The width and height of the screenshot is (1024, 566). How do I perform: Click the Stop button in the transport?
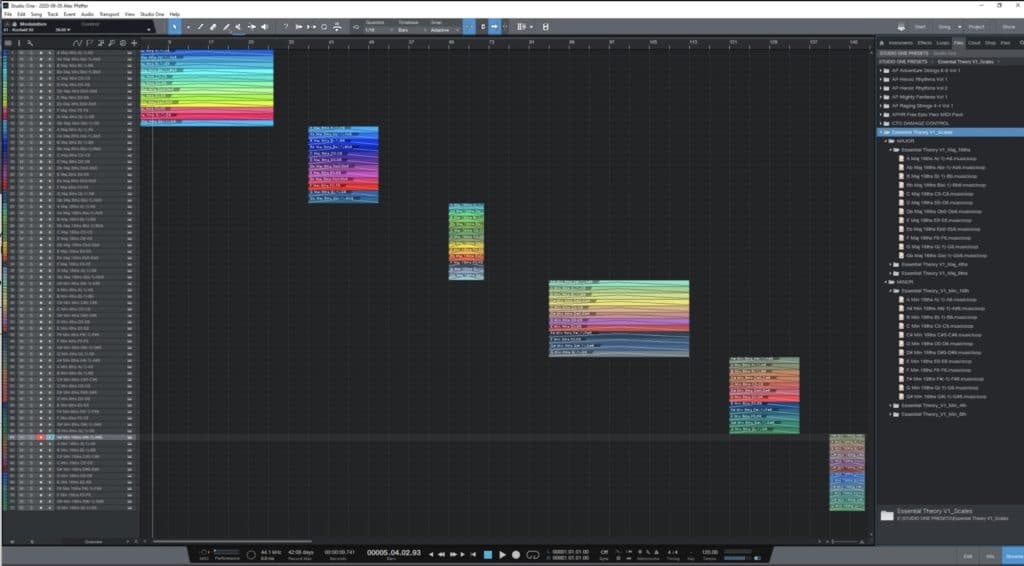coord(487,554)
